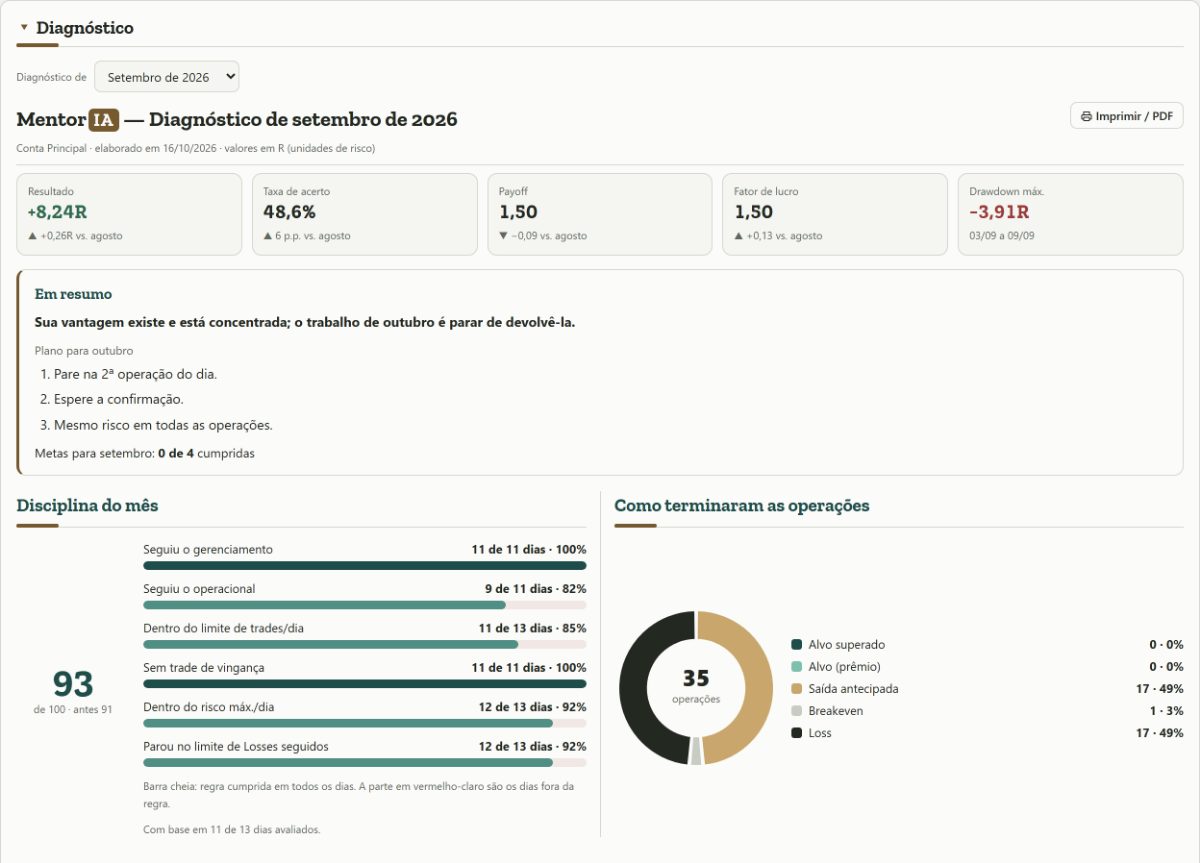This screenshot has width=1200, height=863.
Task: Click the Fator de lucro 1,50 card
Action: 835,214
